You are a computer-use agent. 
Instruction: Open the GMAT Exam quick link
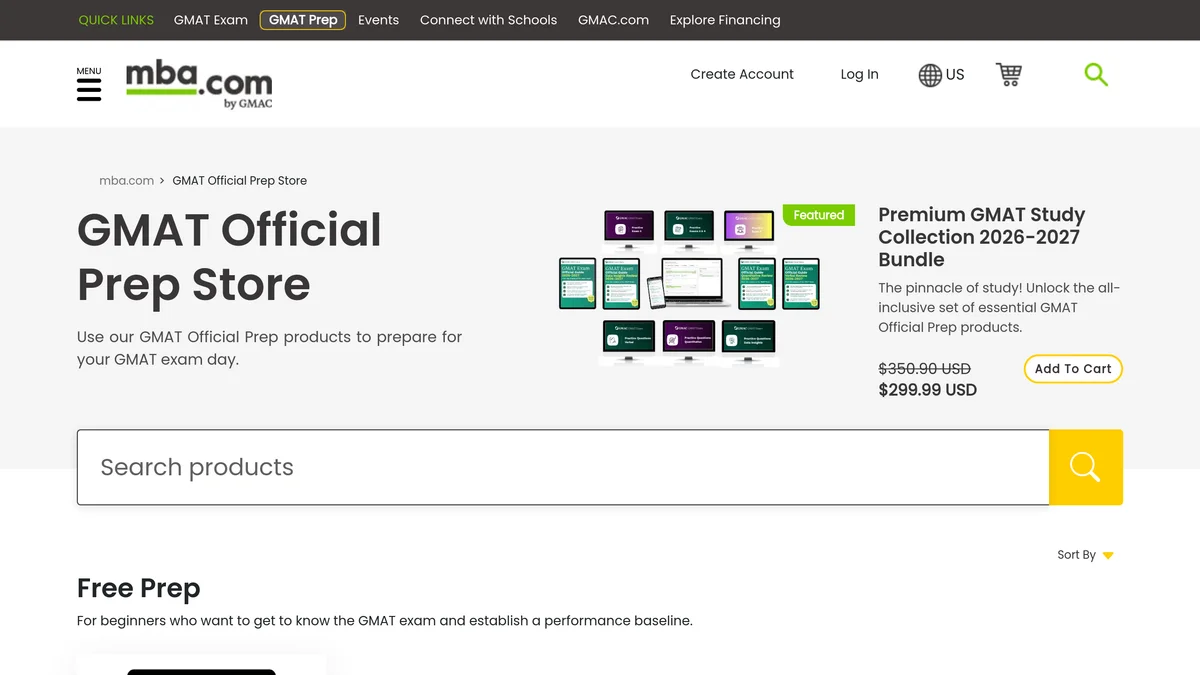[x=211, y=20]
